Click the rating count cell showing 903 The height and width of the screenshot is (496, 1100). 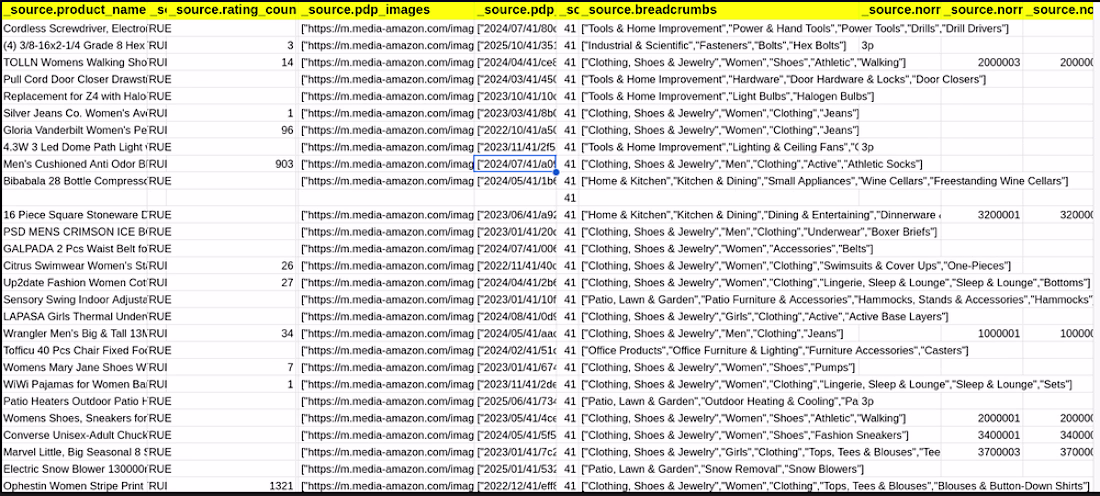point(232,164)
